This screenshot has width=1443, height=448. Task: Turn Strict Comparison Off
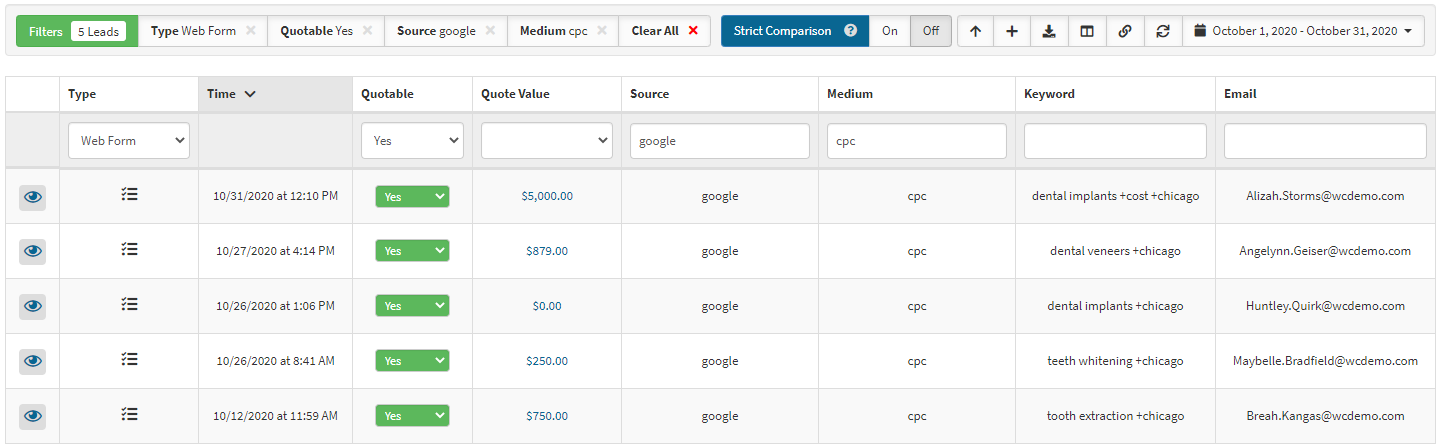point(931,31)
